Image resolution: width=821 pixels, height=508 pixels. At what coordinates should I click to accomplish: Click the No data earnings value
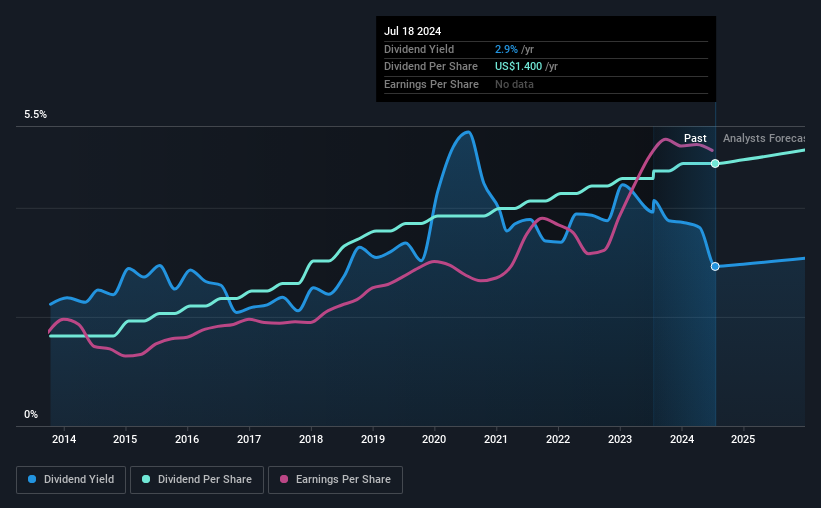pos(514,84)
